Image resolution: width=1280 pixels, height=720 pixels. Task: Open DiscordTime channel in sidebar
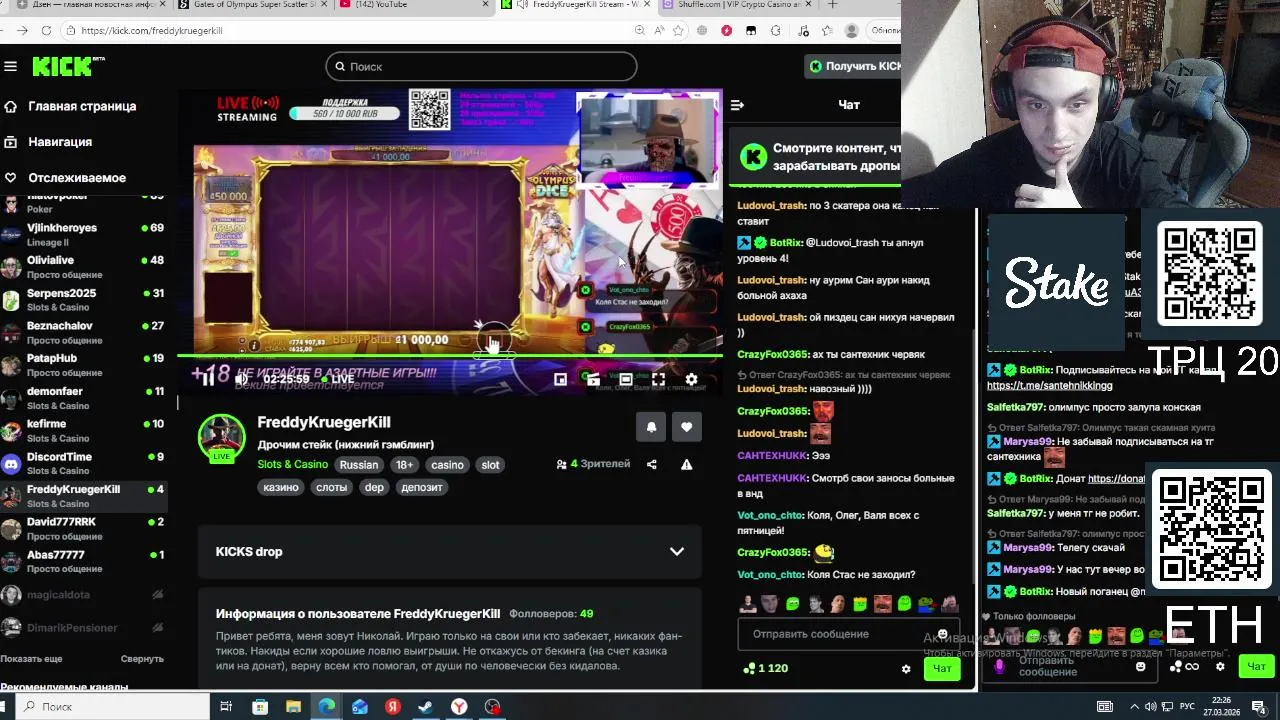point(86,463)
